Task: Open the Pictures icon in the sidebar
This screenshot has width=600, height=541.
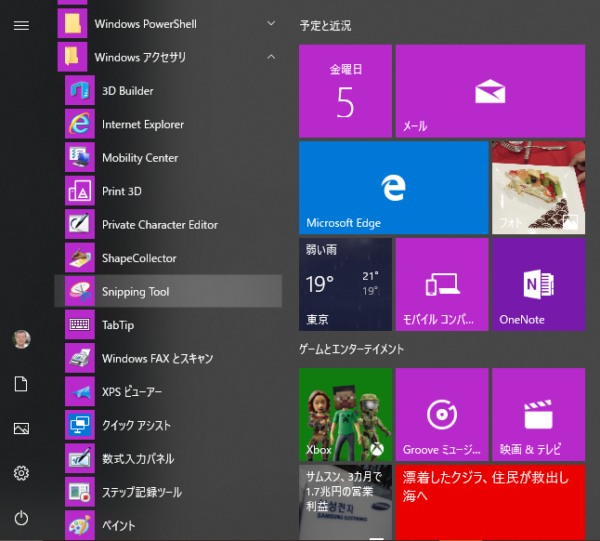Action: pyautogui.click(x=21, y=428)
